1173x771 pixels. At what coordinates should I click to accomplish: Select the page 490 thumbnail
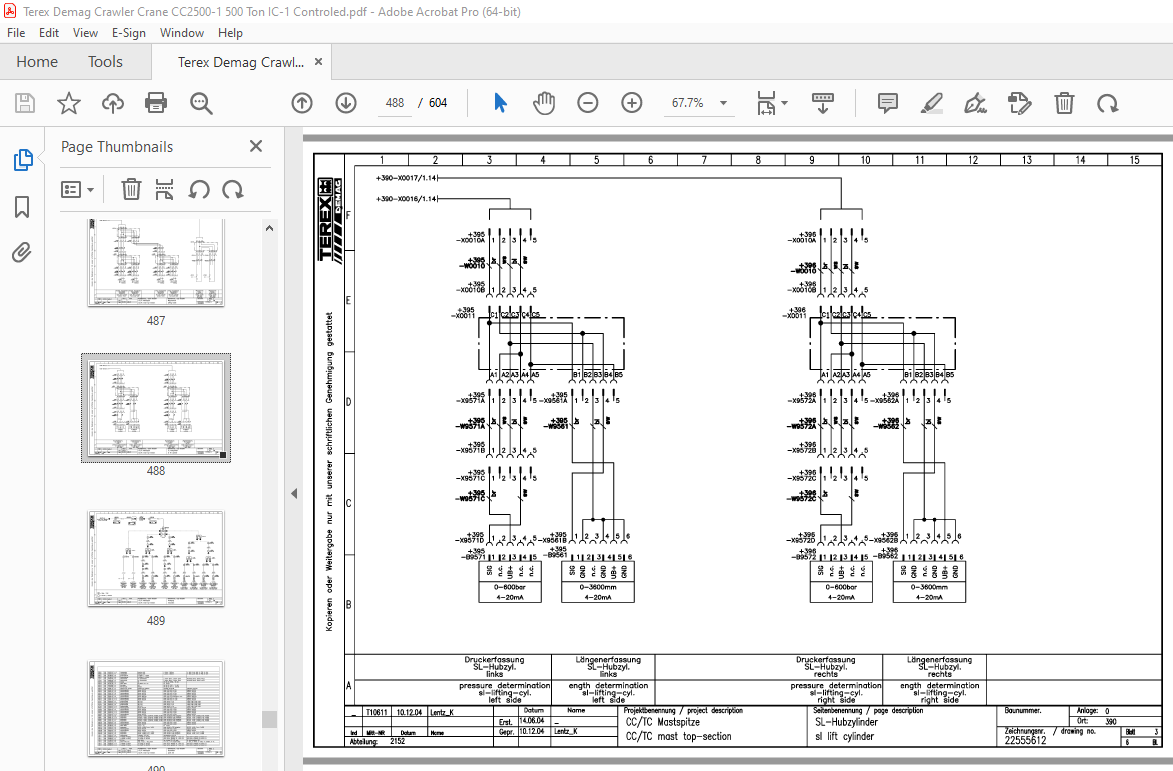coord(156,709)
